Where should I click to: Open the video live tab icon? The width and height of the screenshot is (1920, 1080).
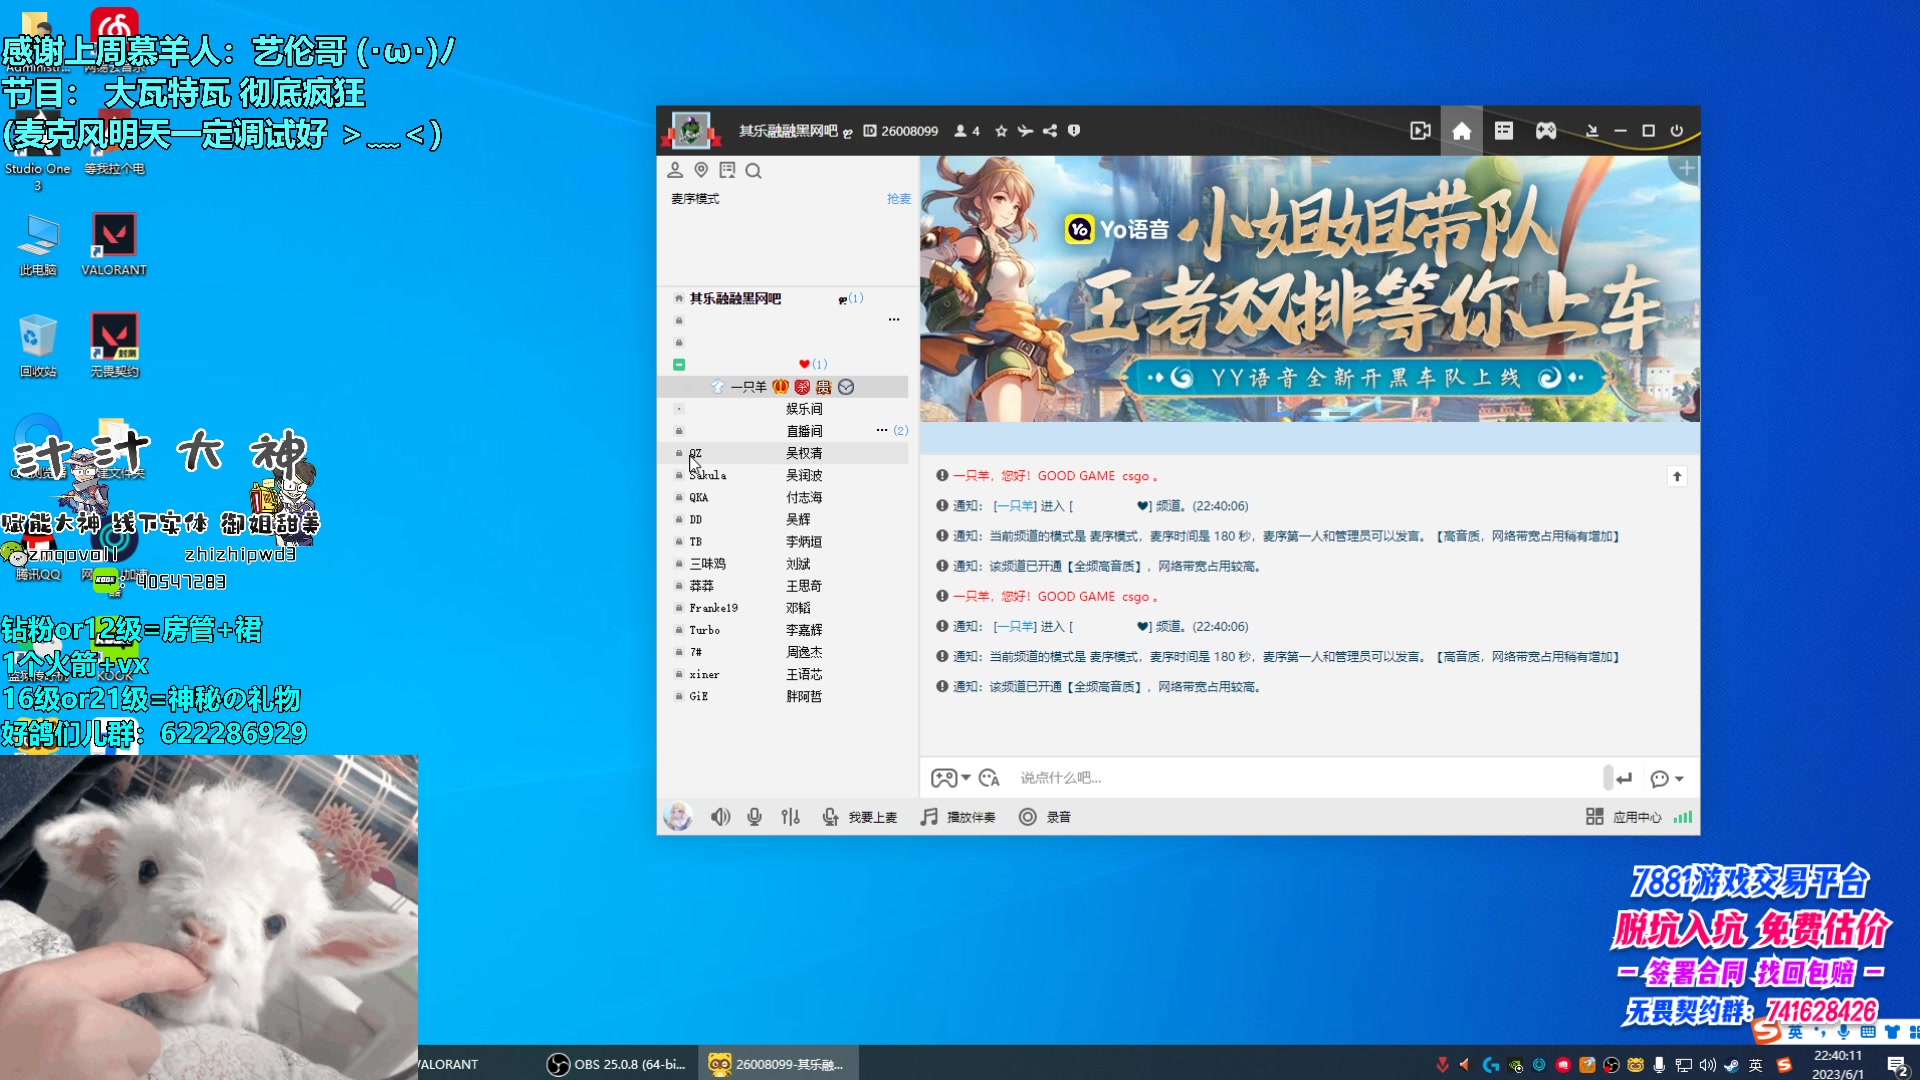(x=1420, y=131)
